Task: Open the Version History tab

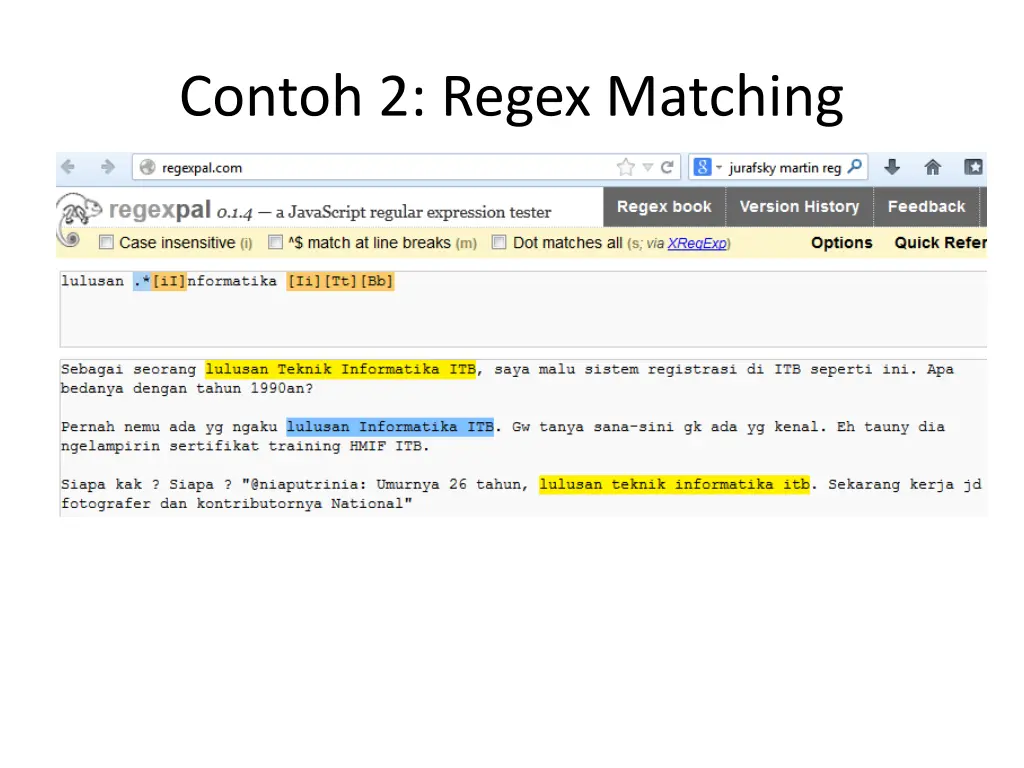Action: [x=799, y=206]
